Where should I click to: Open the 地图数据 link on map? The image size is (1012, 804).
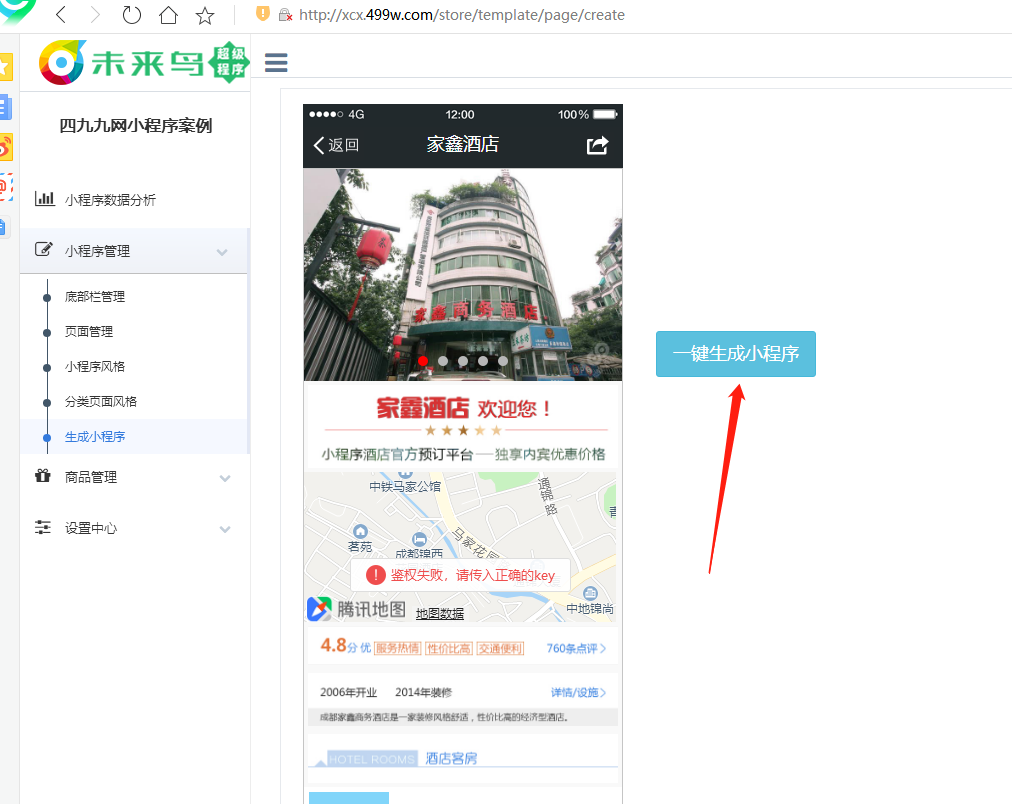coord(440,614)
